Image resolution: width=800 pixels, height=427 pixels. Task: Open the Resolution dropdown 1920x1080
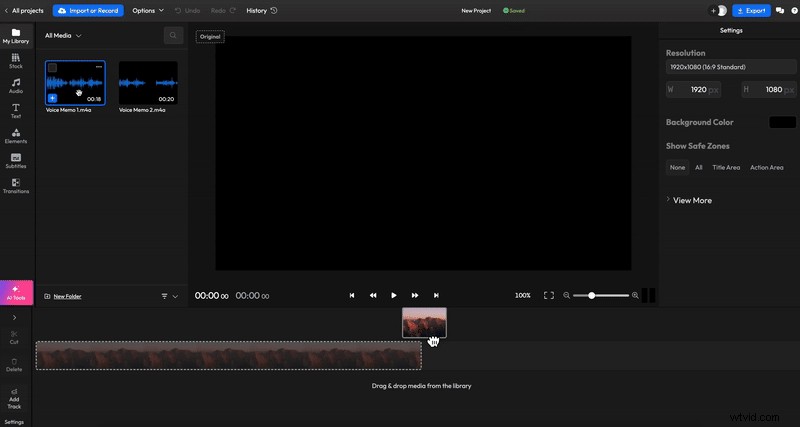click(731, 67)
